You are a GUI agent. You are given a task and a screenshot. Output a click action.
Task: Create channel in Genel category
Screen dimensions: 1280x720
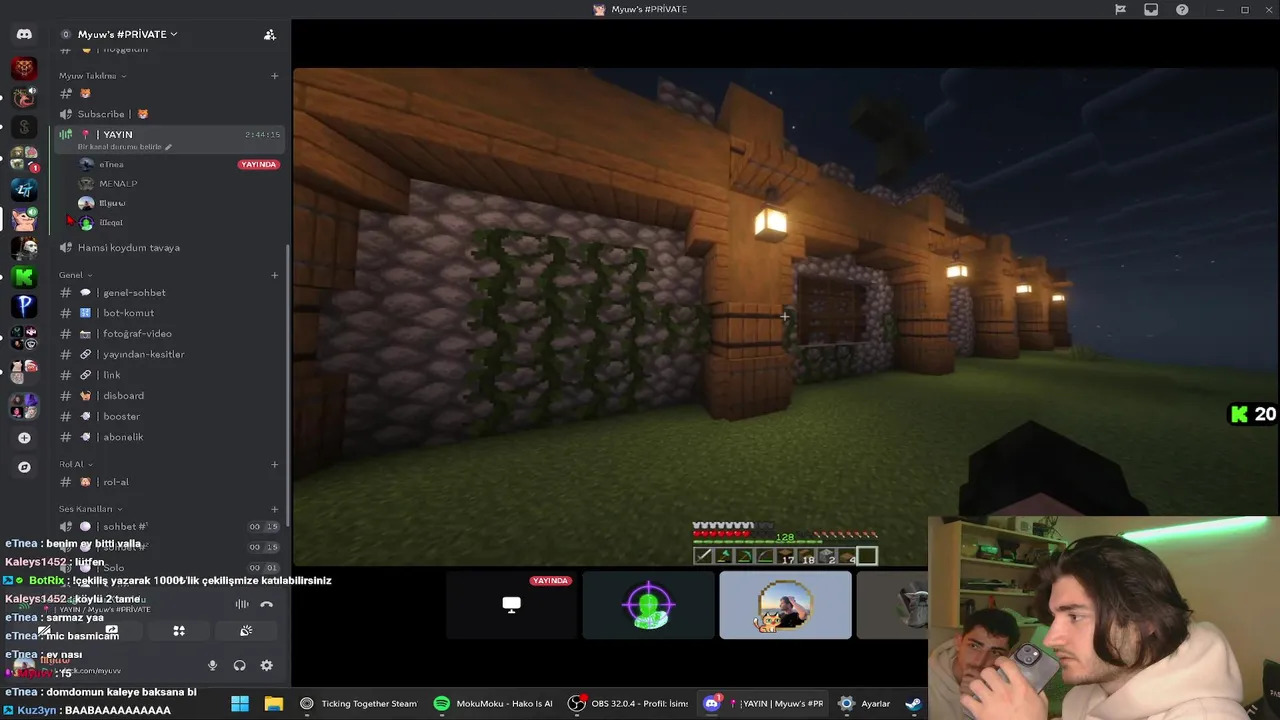tap(274, 275)
